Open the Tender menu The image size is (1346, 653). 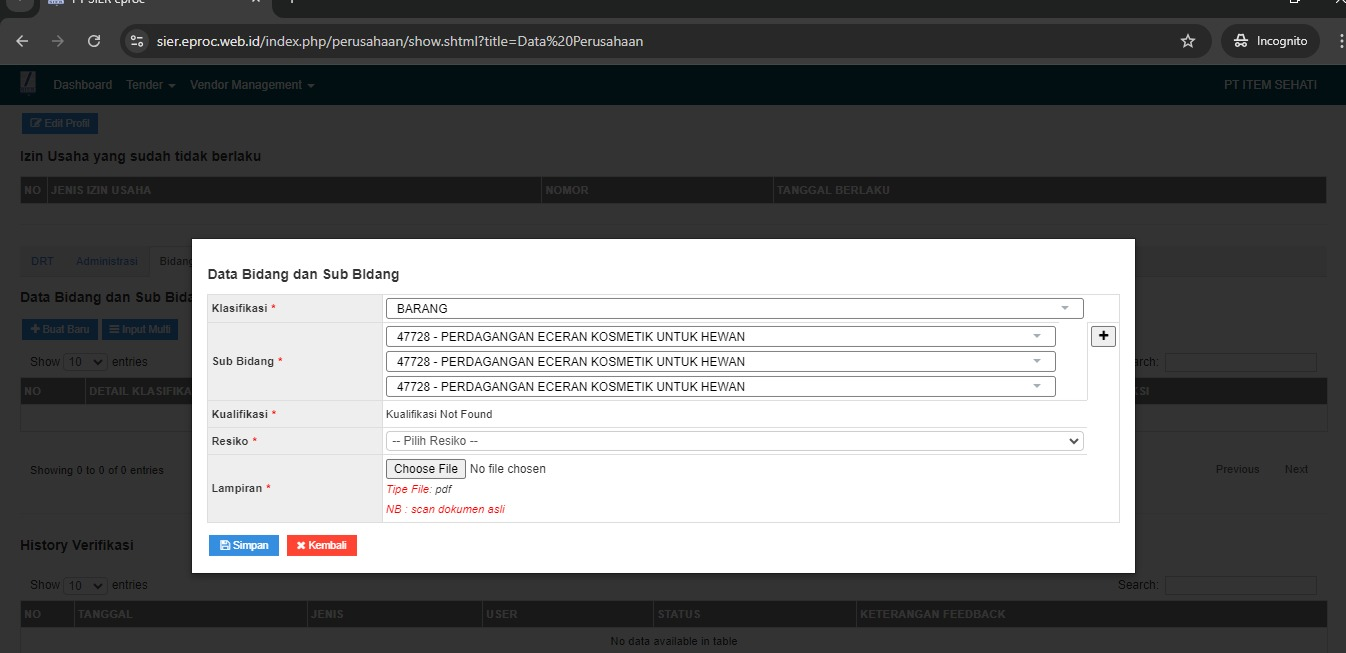[150, 85]
